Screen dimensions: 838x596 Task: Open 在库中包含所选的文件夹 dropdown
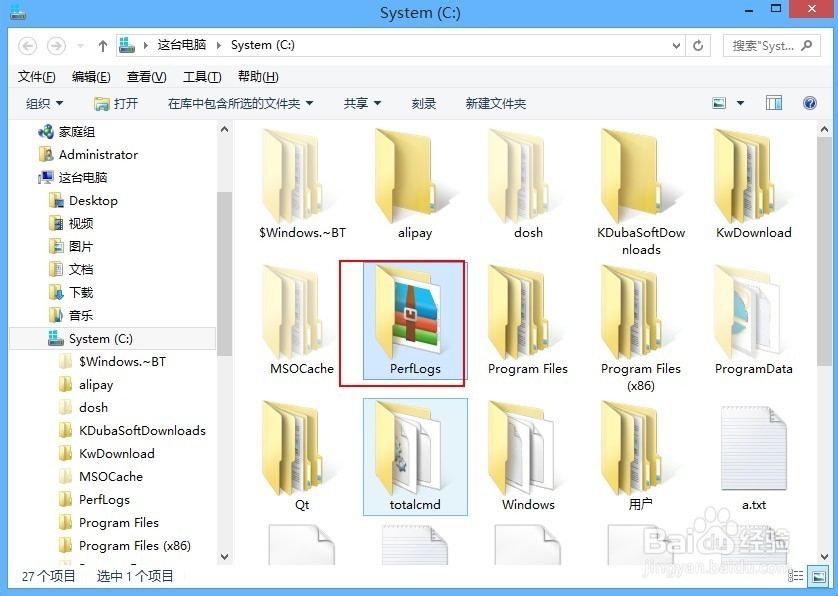pyautogui.click(x=240, y=103)
